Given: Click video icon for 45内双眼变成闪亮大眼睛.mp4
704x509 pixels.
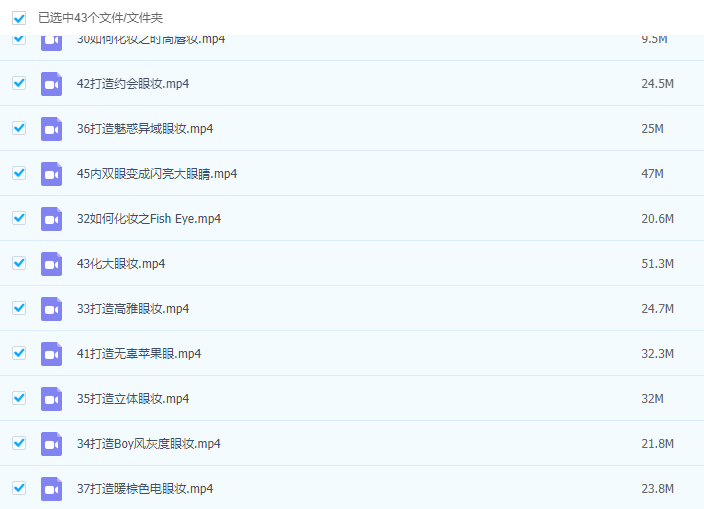Looking at the screenshot, I should [51, 174].
